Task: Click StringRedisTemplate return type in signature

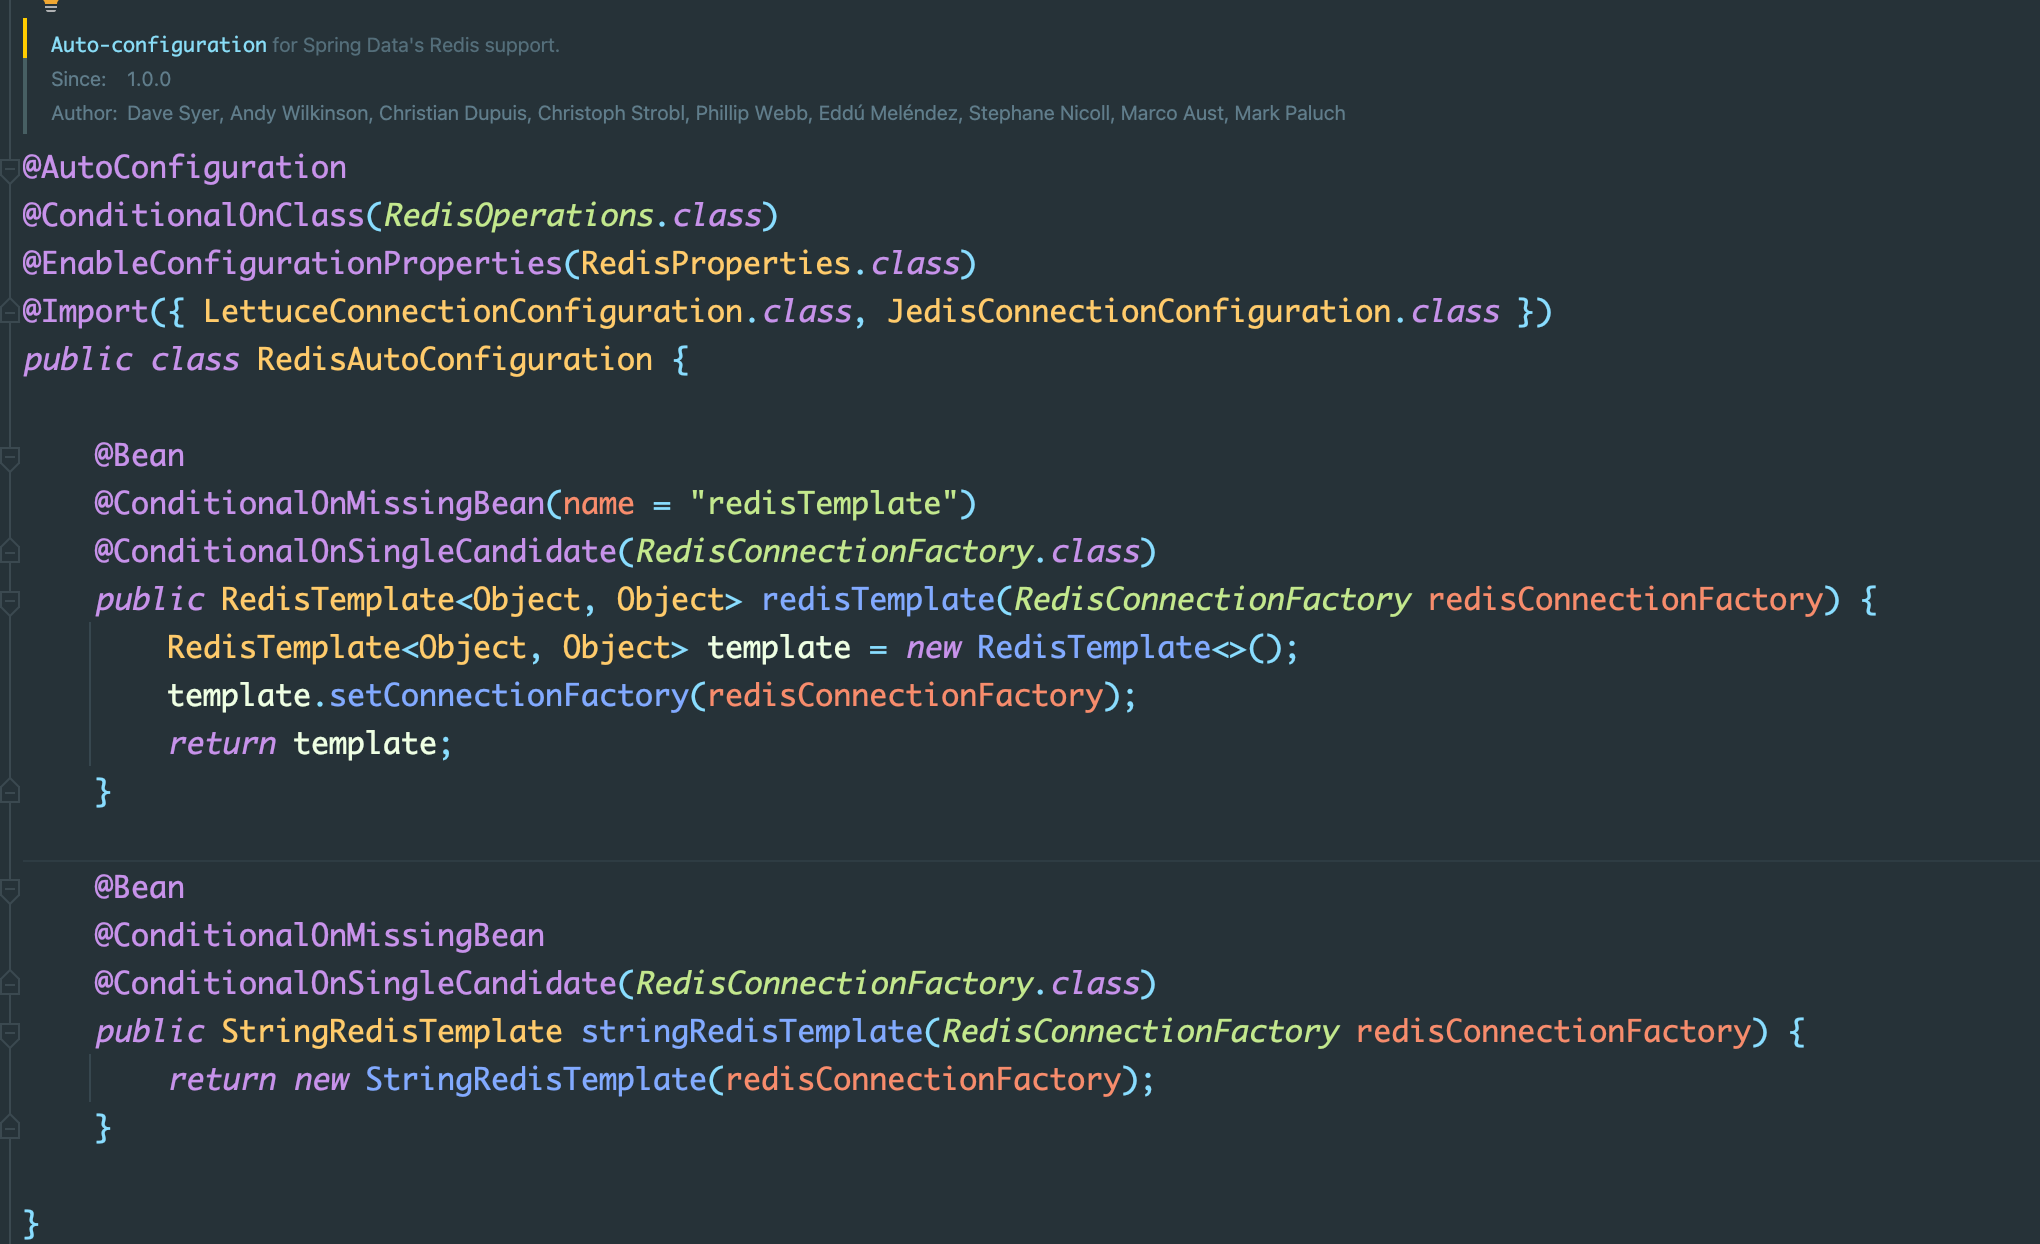Action: pyautogui.click(x=392, y=1031)
